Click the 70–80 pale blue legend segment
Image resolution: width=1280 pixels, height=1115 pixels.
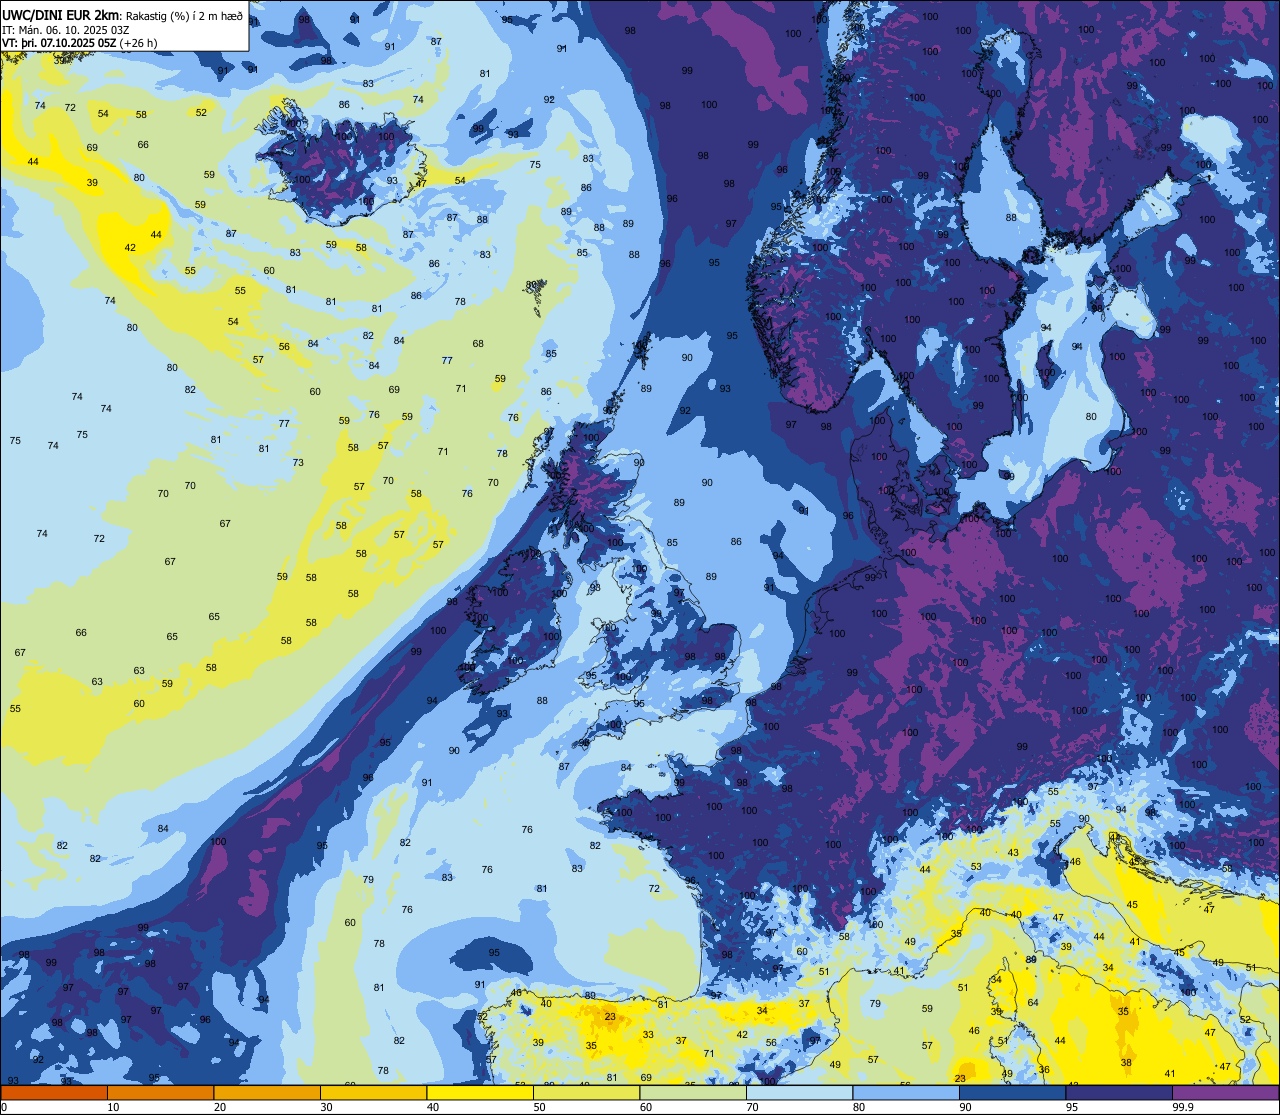pos(800,1092)
